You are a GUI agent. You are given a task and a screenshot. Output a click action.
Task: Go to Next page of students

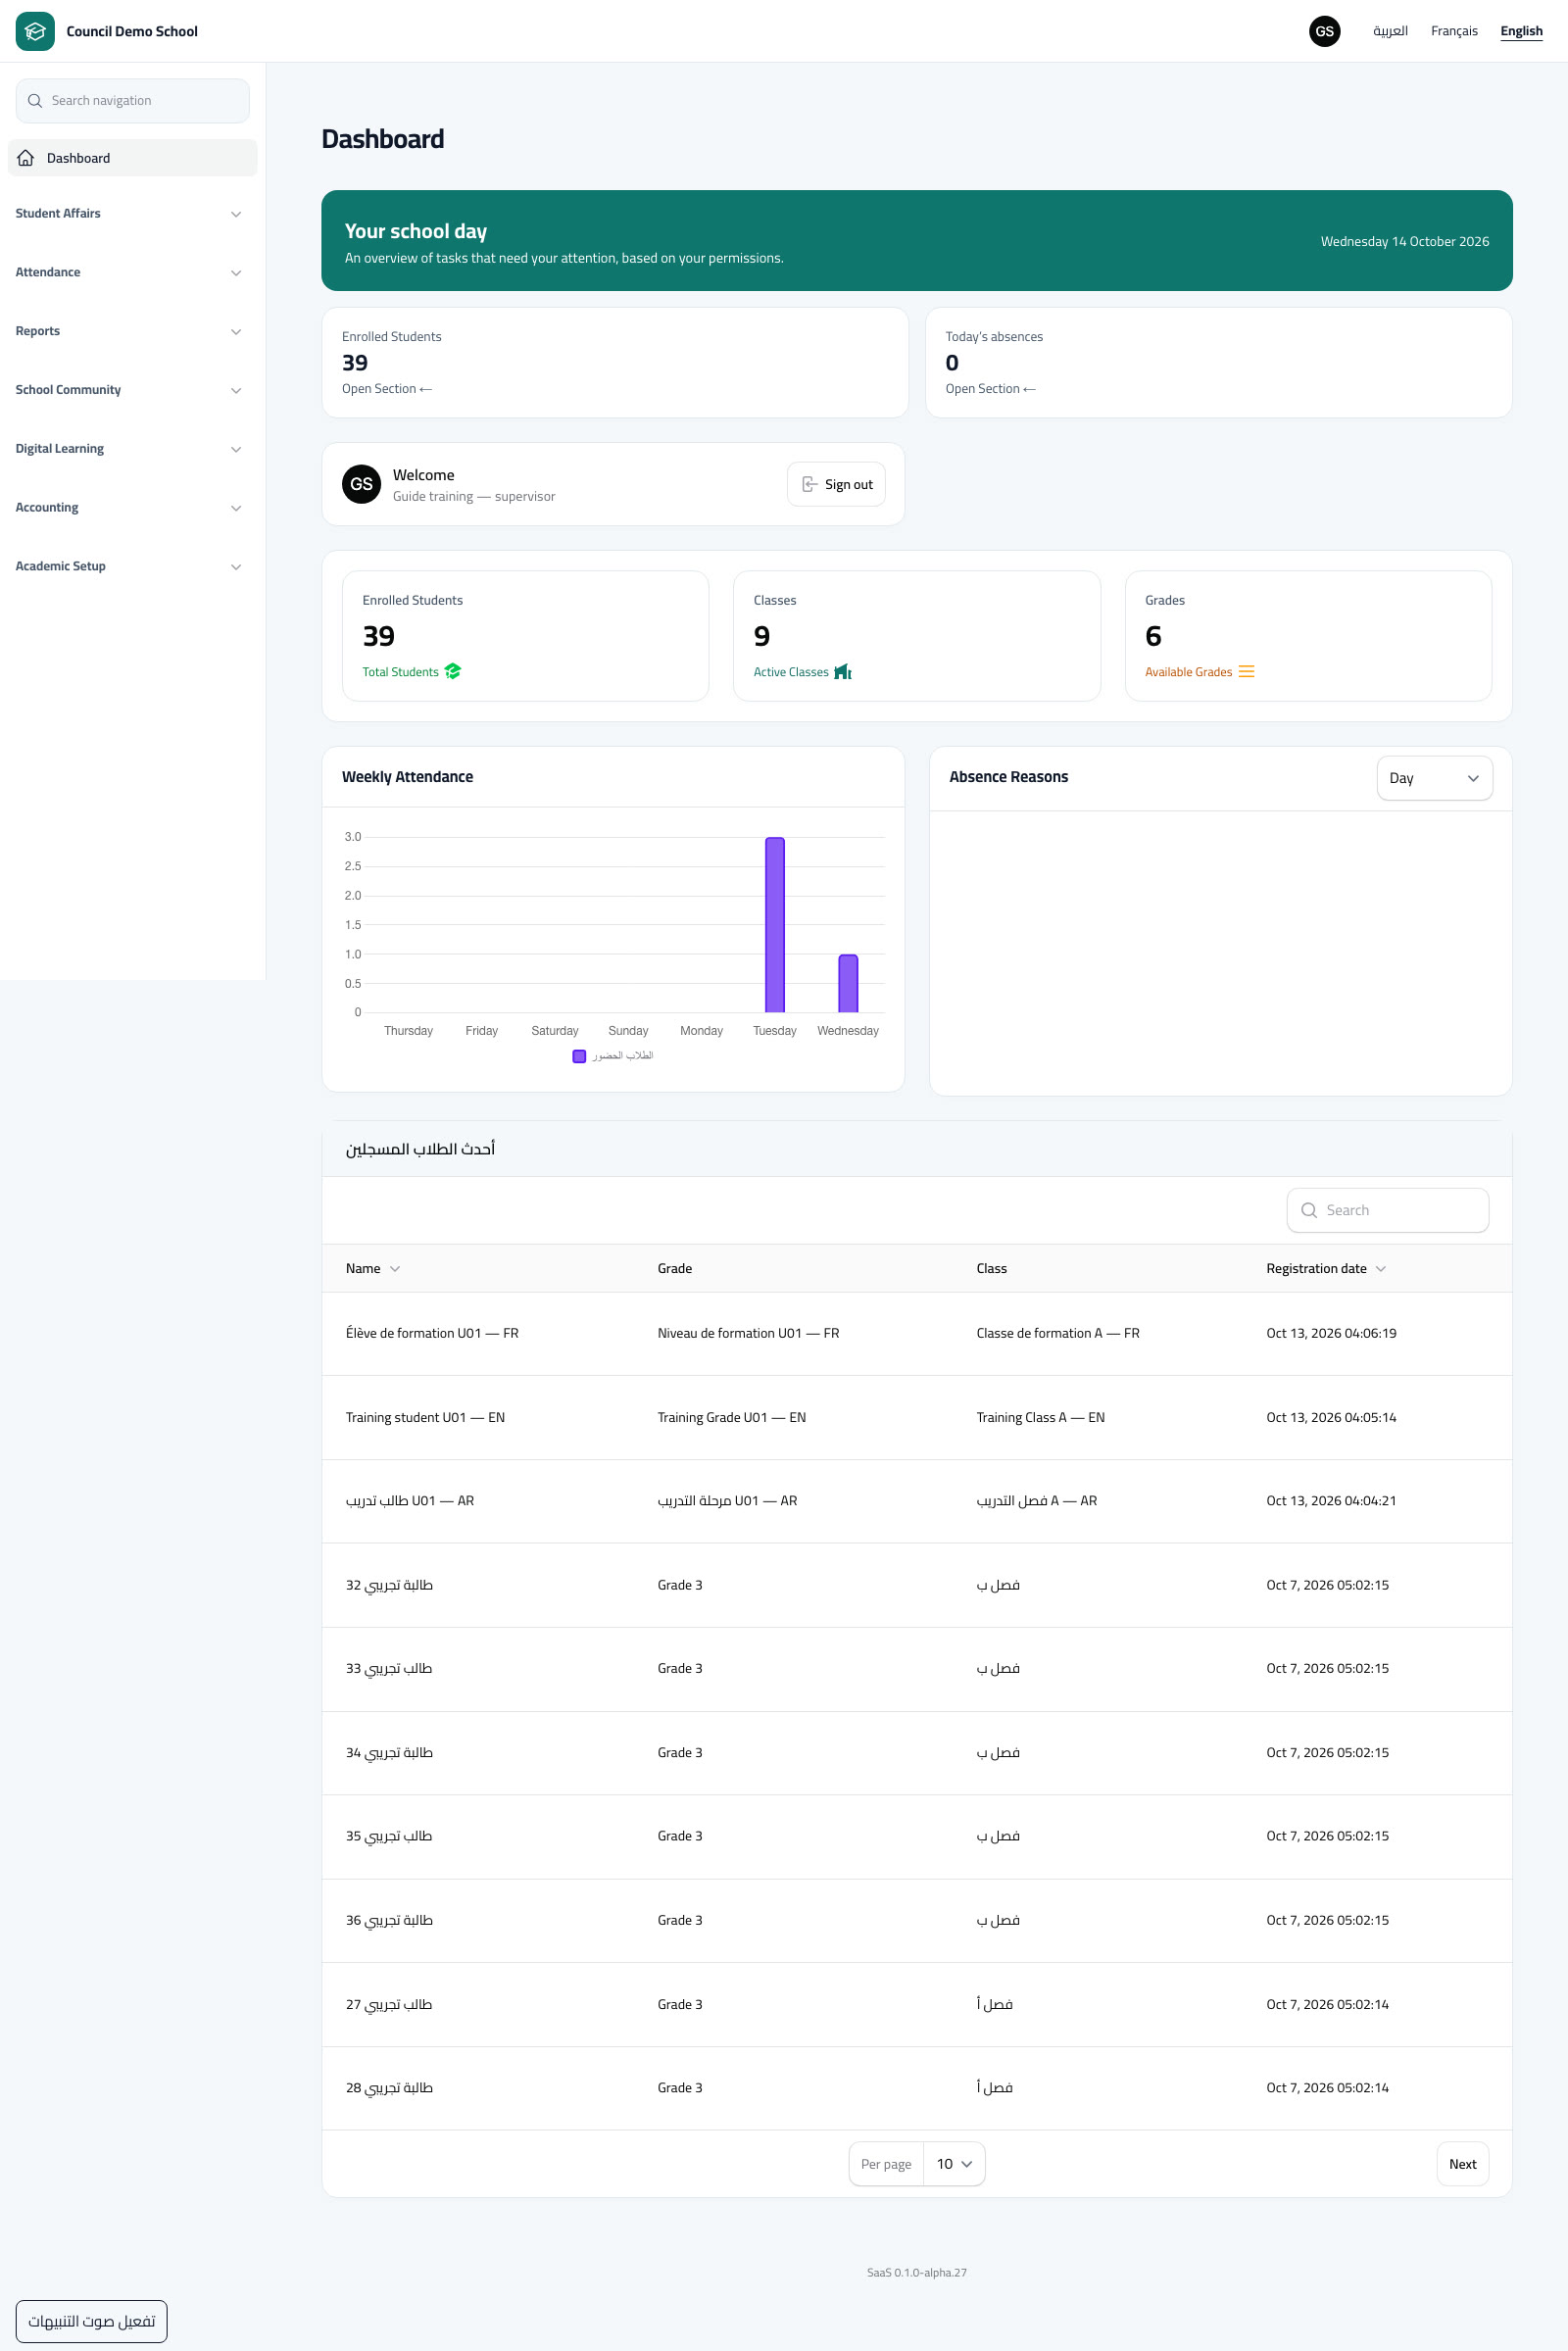1462,2164
